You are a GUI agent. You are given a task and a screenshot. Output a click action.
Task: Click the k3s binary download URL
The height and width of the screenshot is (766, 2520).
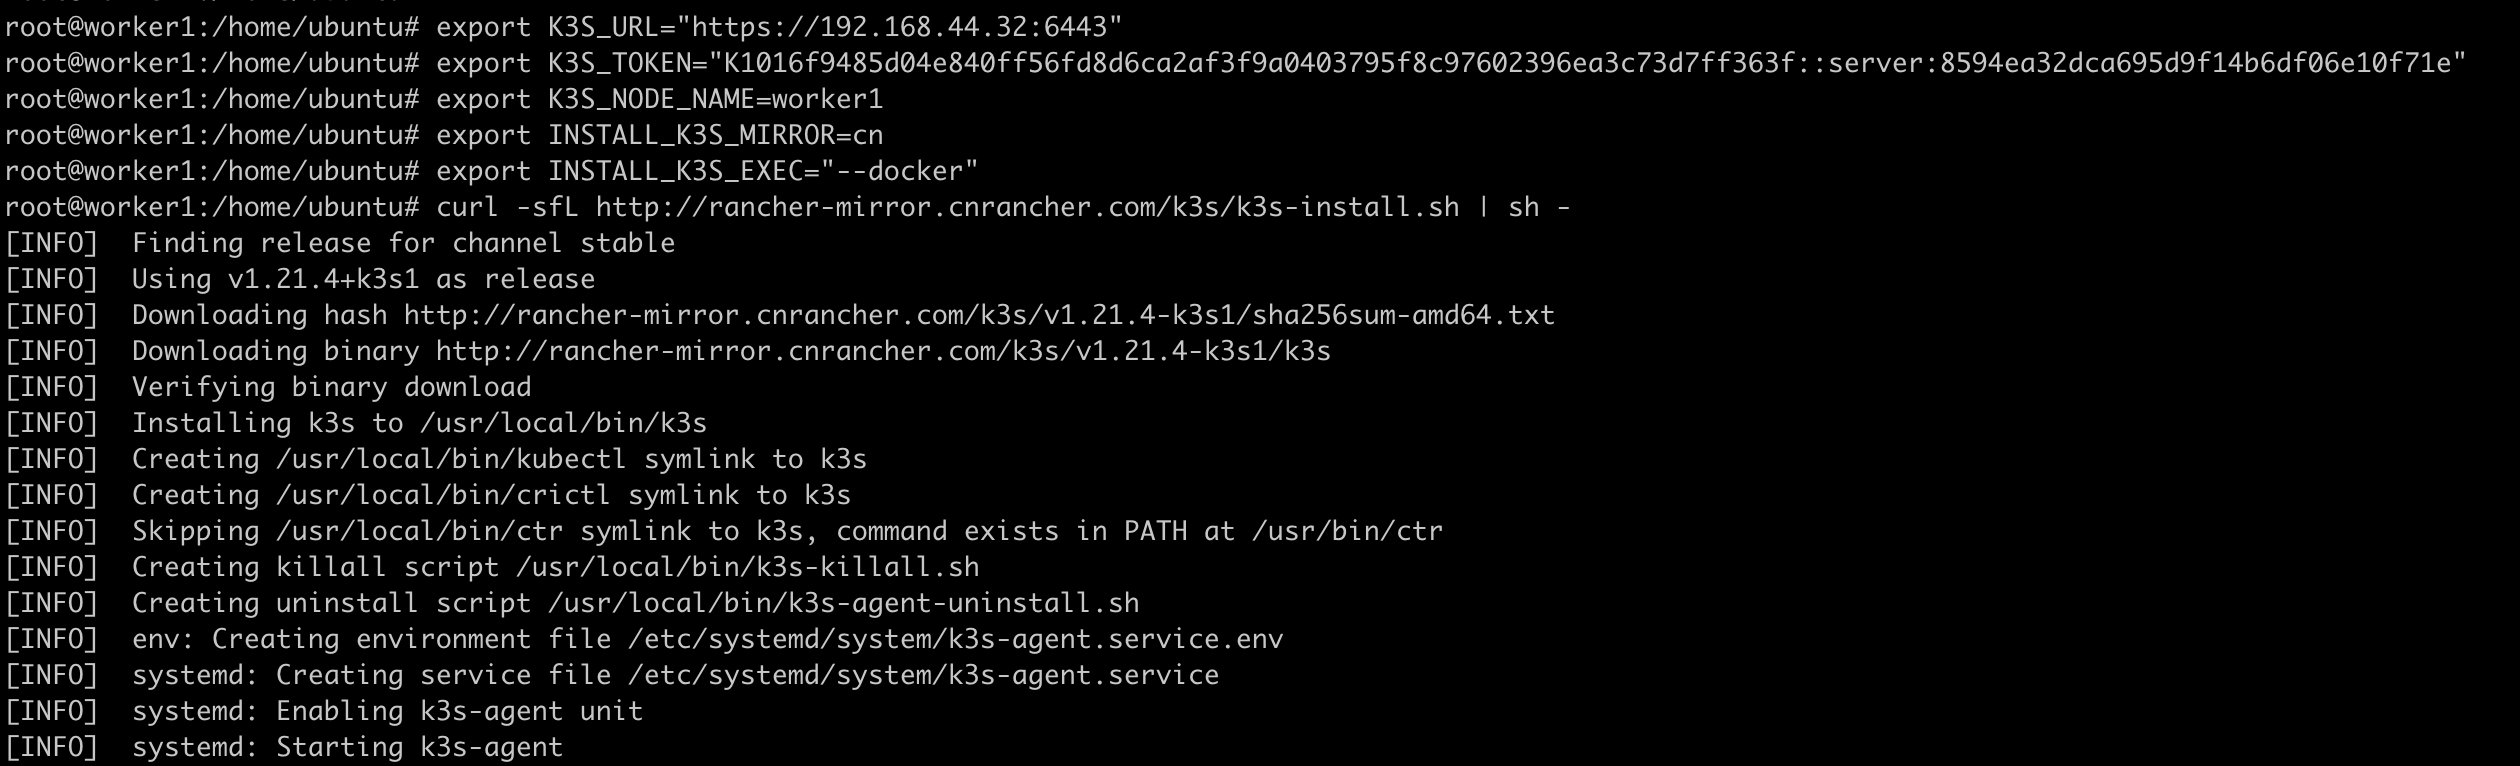tap(883, 351)
